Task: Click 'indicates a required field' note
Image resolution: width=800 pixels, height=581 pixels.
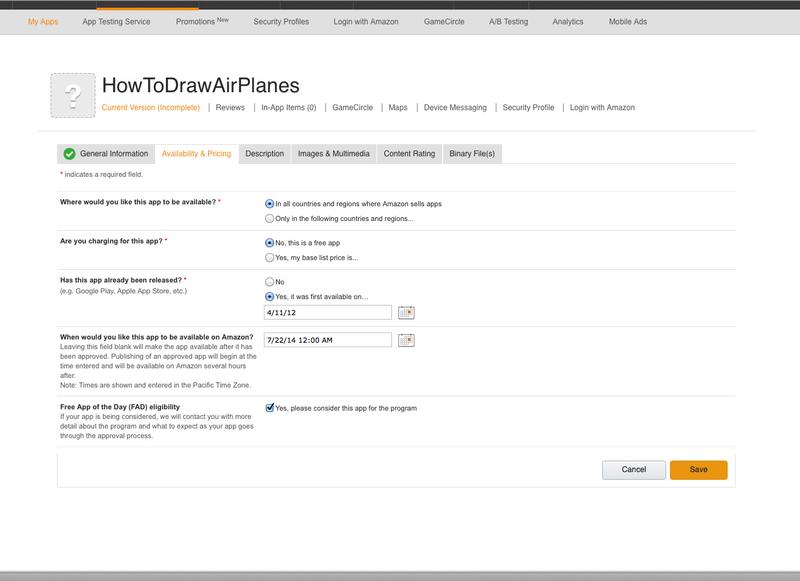Action: (x=104, y=174)
